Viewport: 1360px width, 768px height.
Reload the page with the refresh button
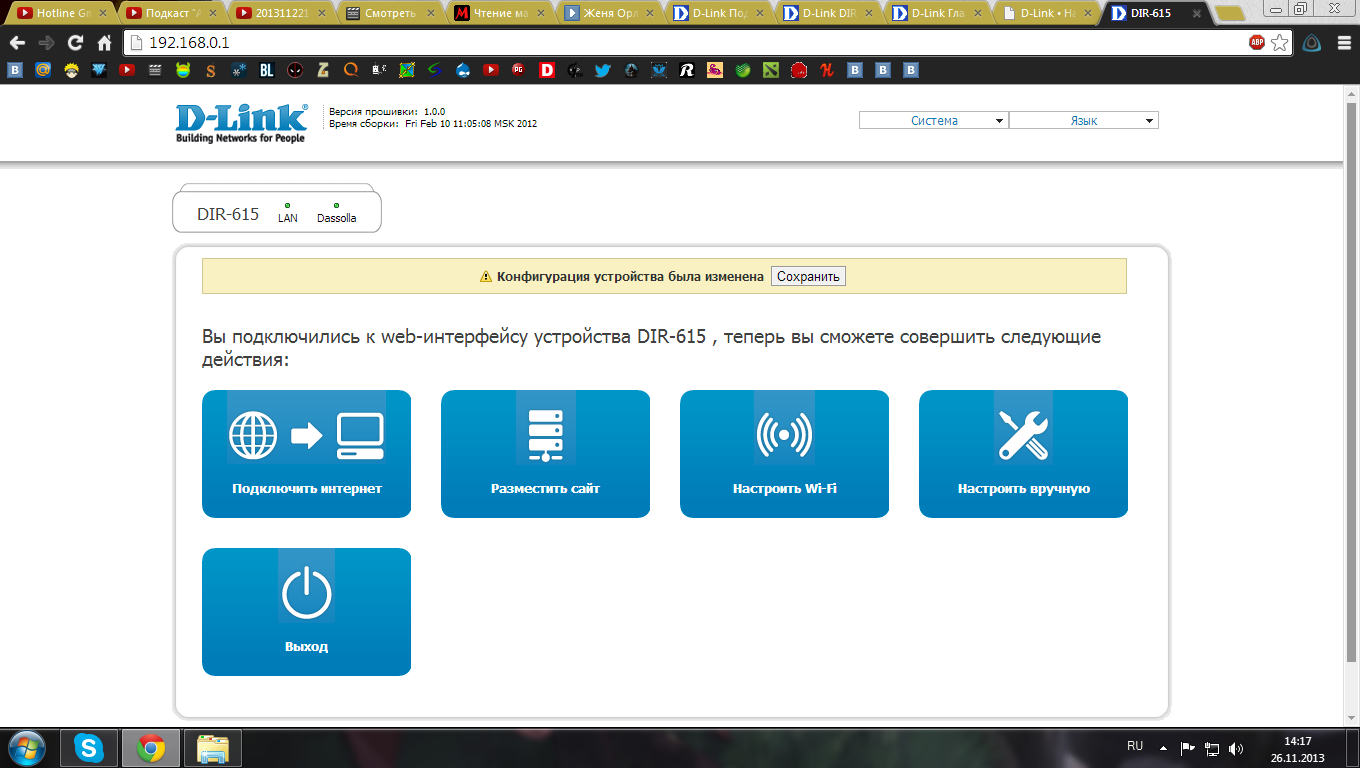(x=75, y=43)
